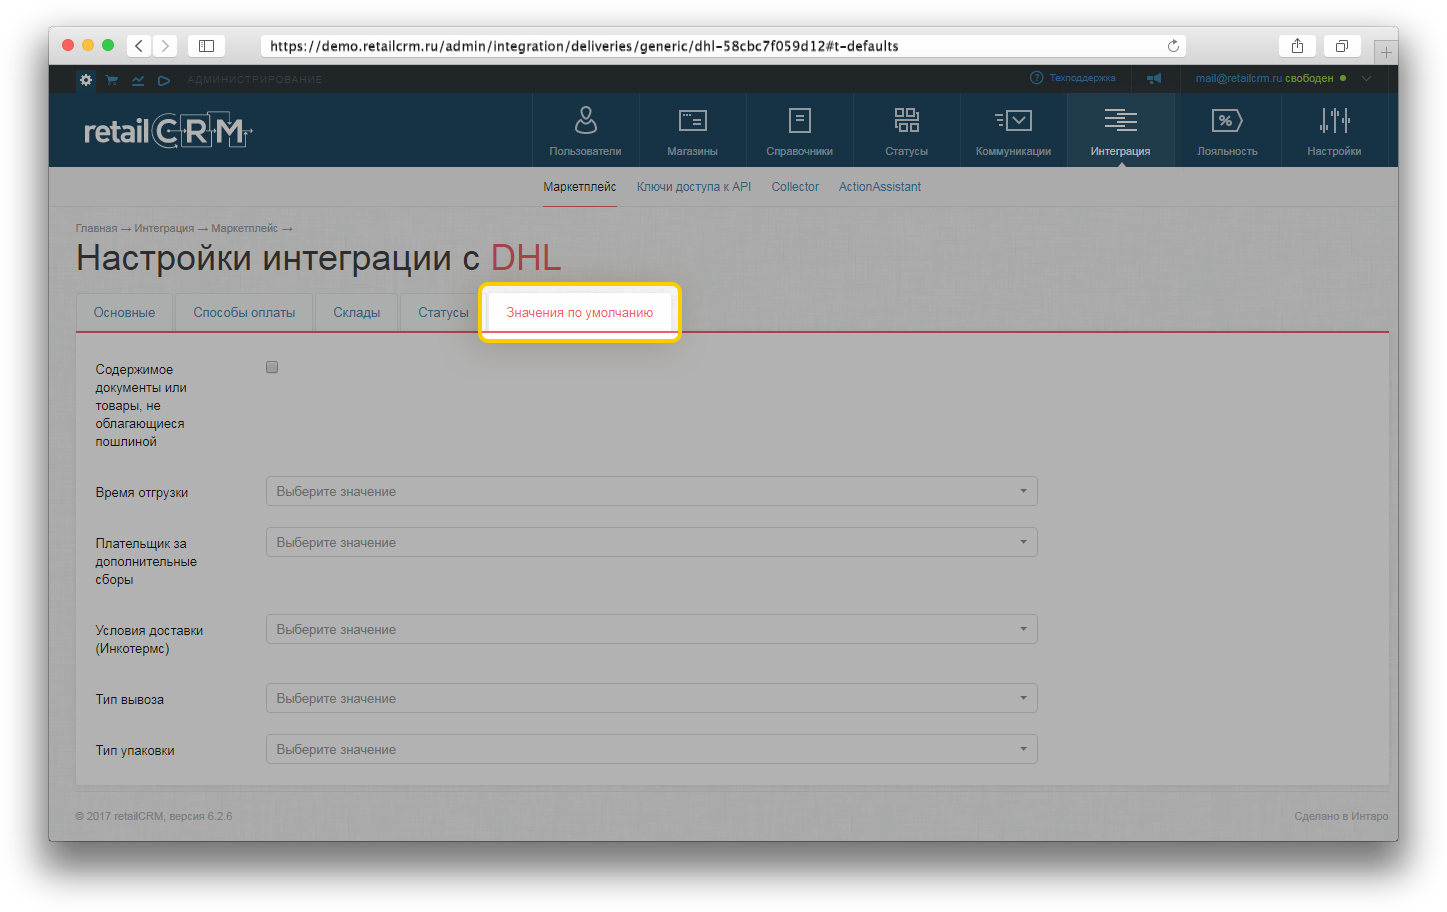The width and height of the screenshot is (1447, 912).
Task: Open Настройки settings section
Action: point(1334,131)
